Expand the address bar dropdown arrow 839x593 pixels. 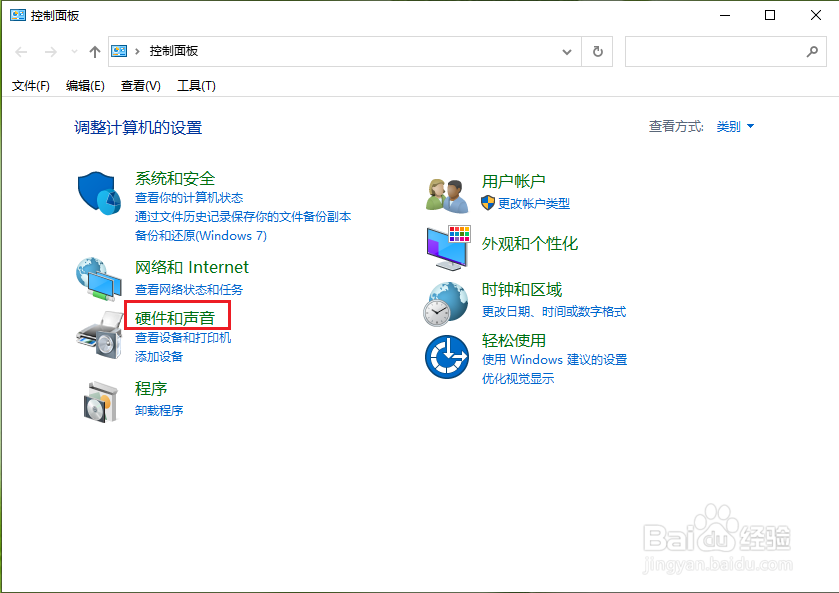(x=566, y=51)
